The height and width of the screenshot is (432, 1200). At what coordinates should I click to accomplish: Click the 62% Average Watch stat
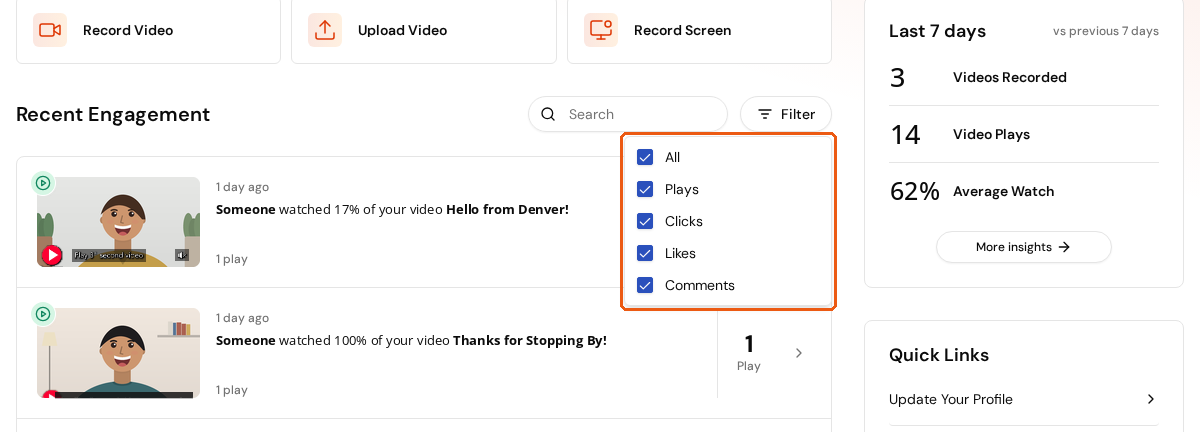[x=1024, y=191]
